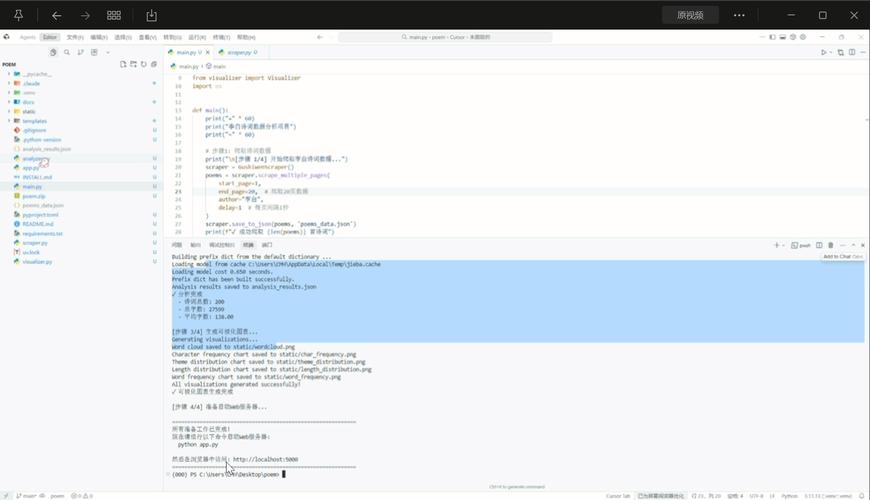Kill the terminal using the trash icon
870x500 pixels.
click(831, 245)
